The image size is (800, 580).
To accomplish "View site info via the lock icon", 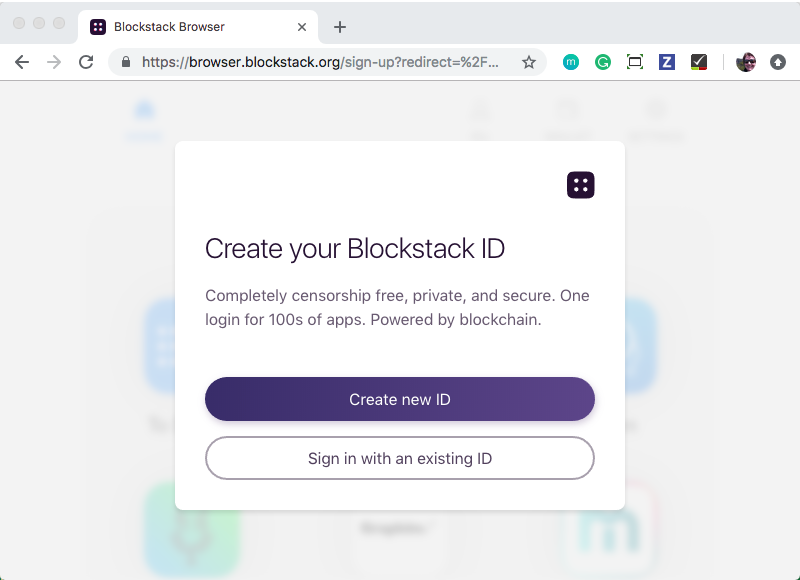I will [126, 62].
